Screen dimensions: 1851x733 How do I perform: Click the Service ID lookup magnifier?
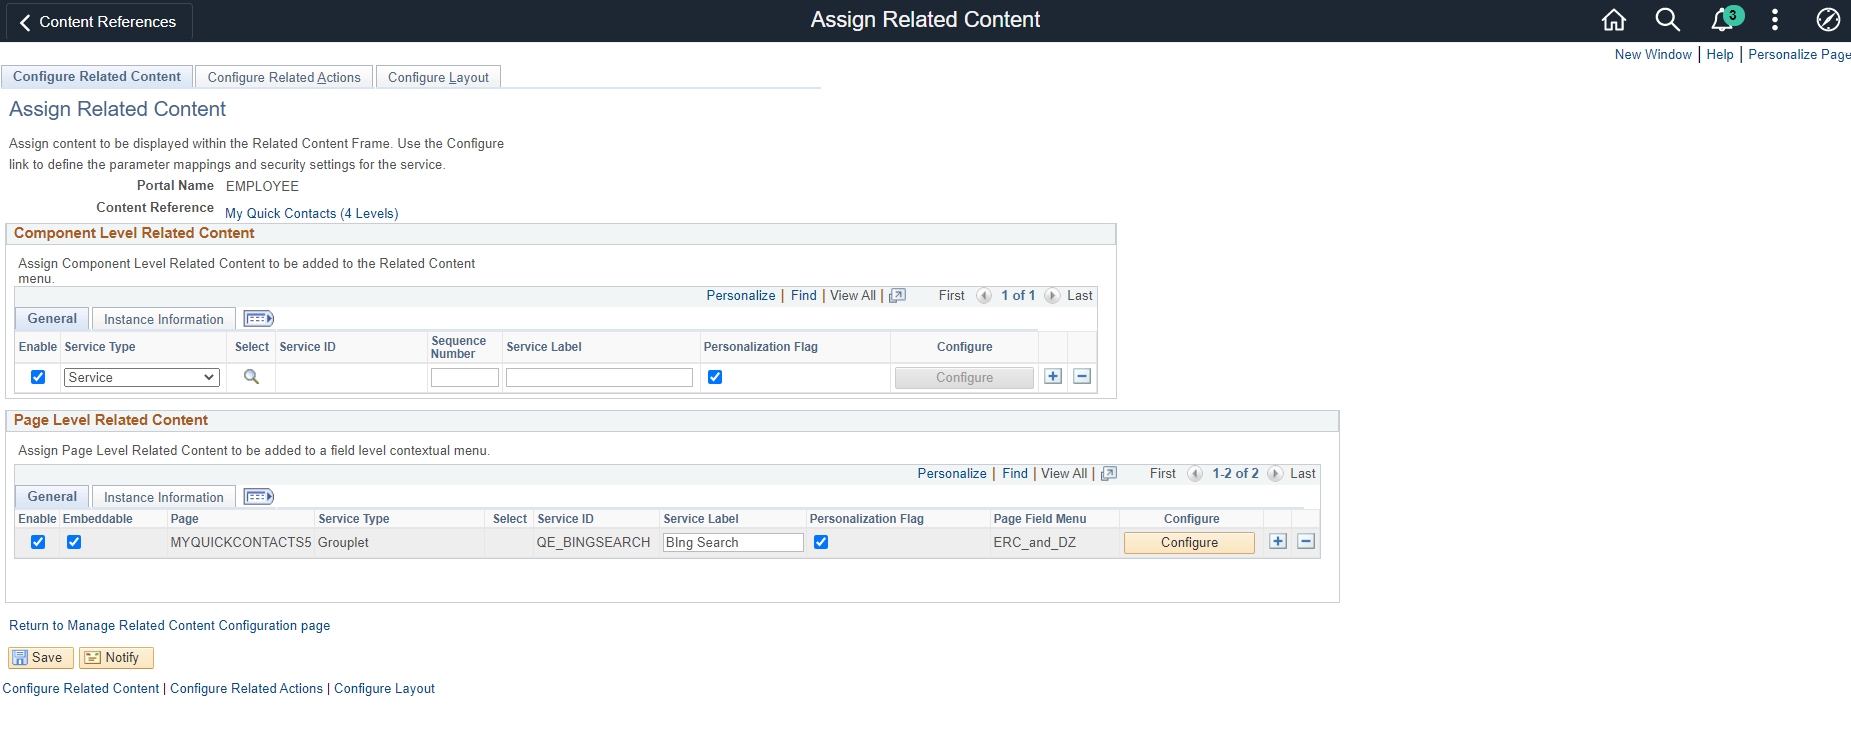[x=251, y=377]
